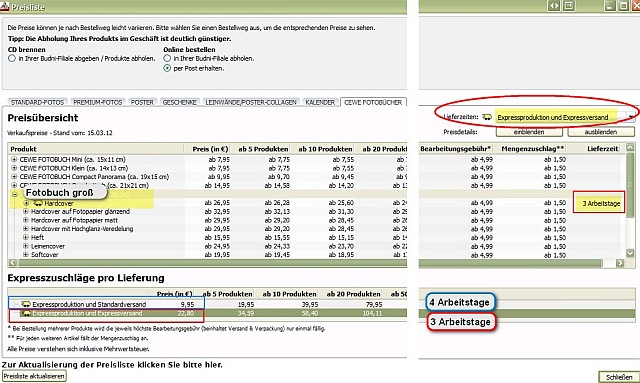640x383 pixels.
Task: Open the Lieferzeiten dropdown
Action: (631, 117)
